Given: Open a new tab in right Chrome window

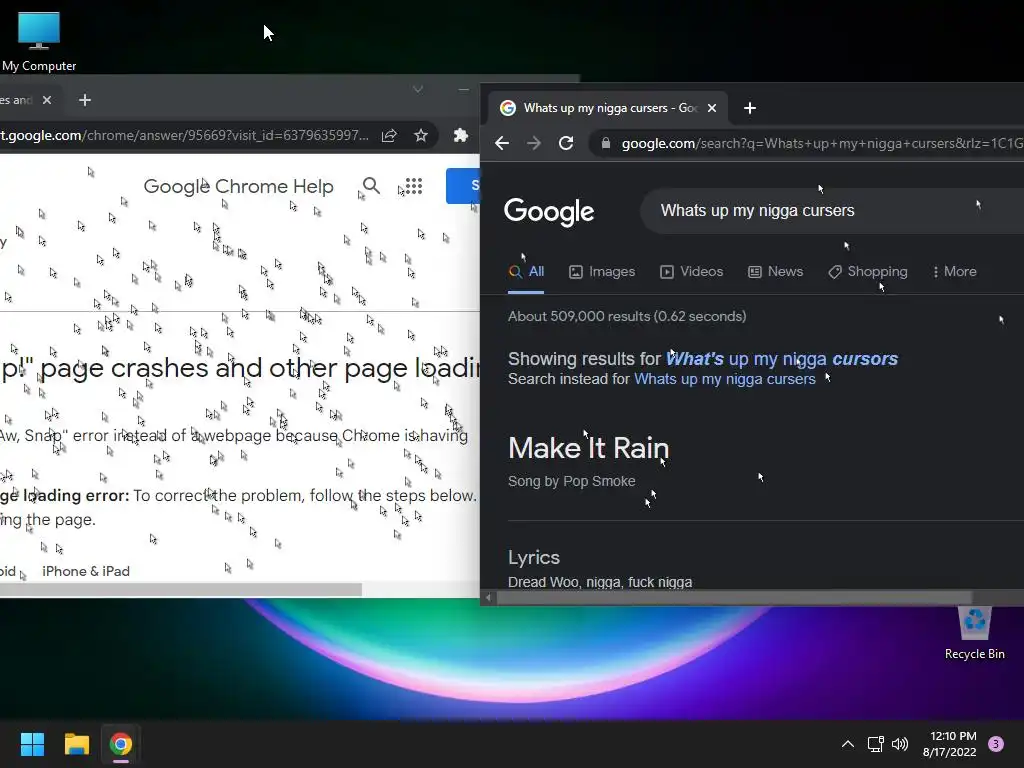Looking at the screenshot, I should (x=750, y=108).
